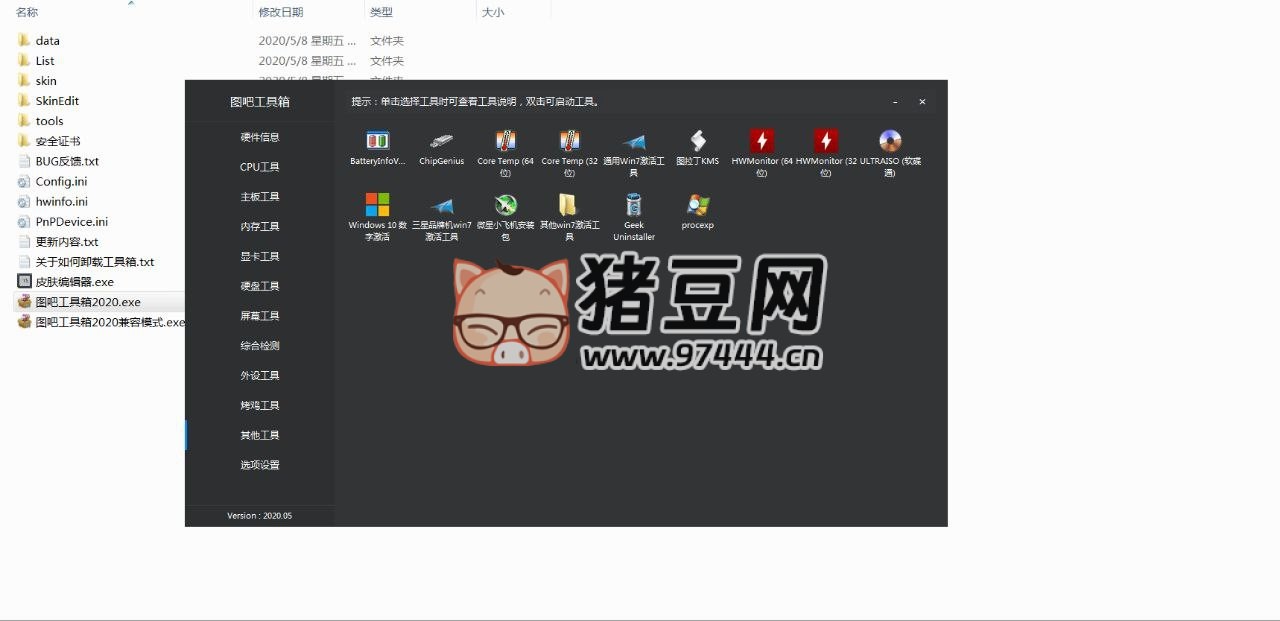Select Core Temp (64位) icon
The height and width of the screenshot is (621, 1280).
(x=505, y=141)
